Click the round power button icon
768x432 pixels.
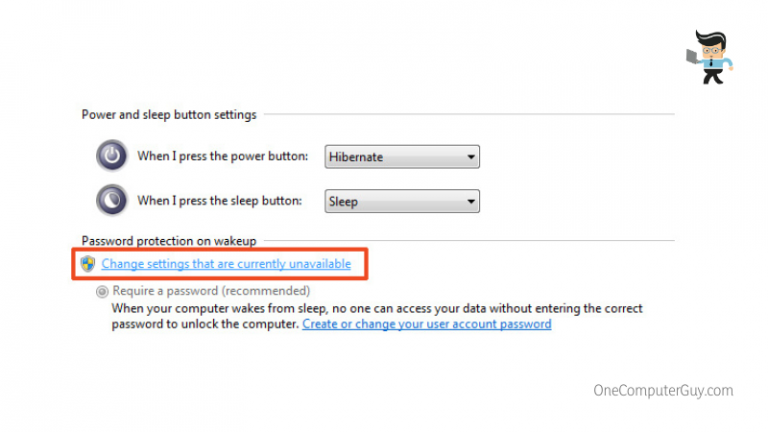112,156
